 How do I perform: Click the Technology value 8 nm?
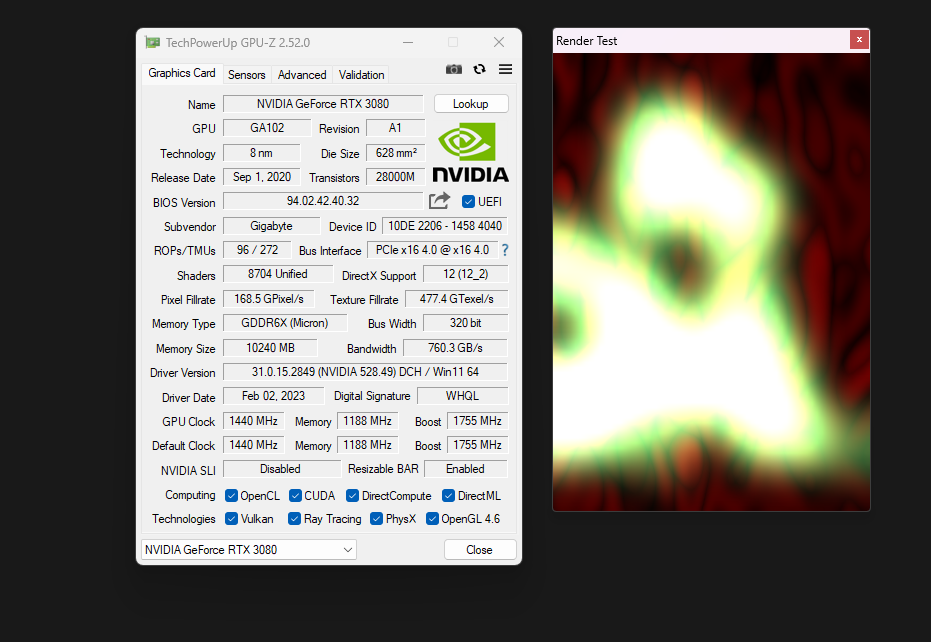(x=261, y=153)
